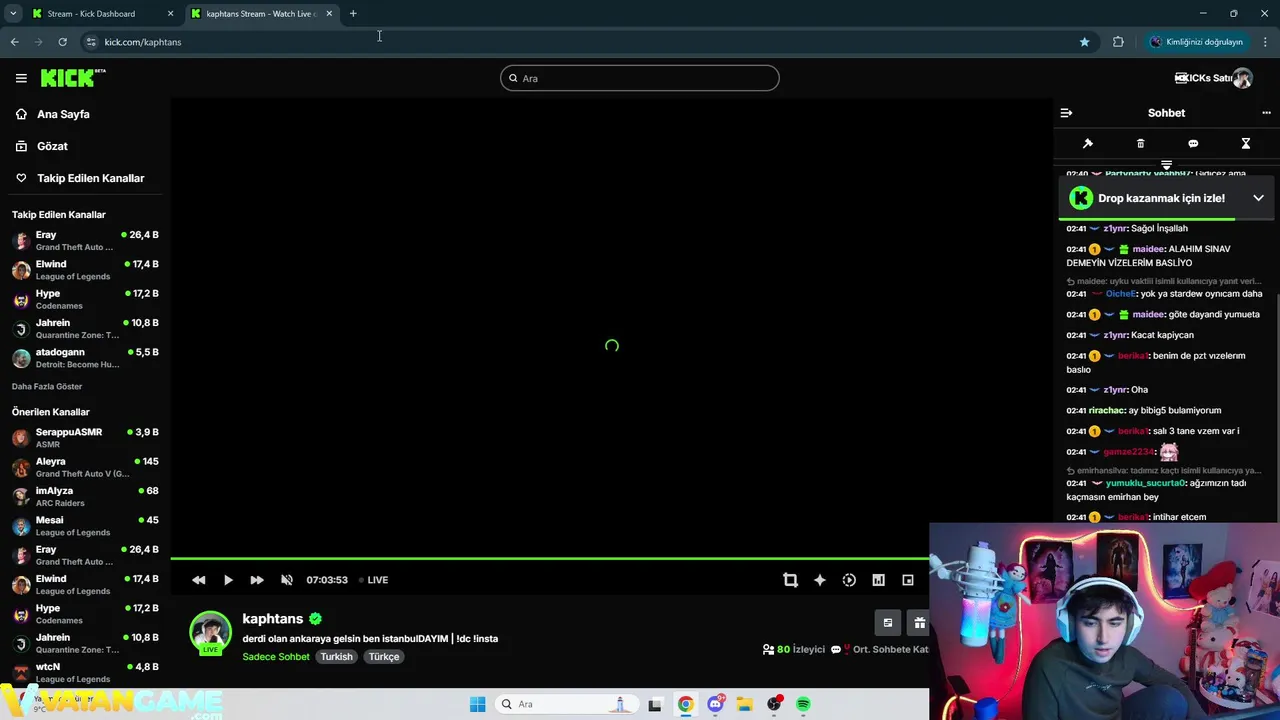The height and width of the screenshot is (720, 1280).
Task: Click the pin/gavel moderation icon in chat
Action: click(1088, 144)
